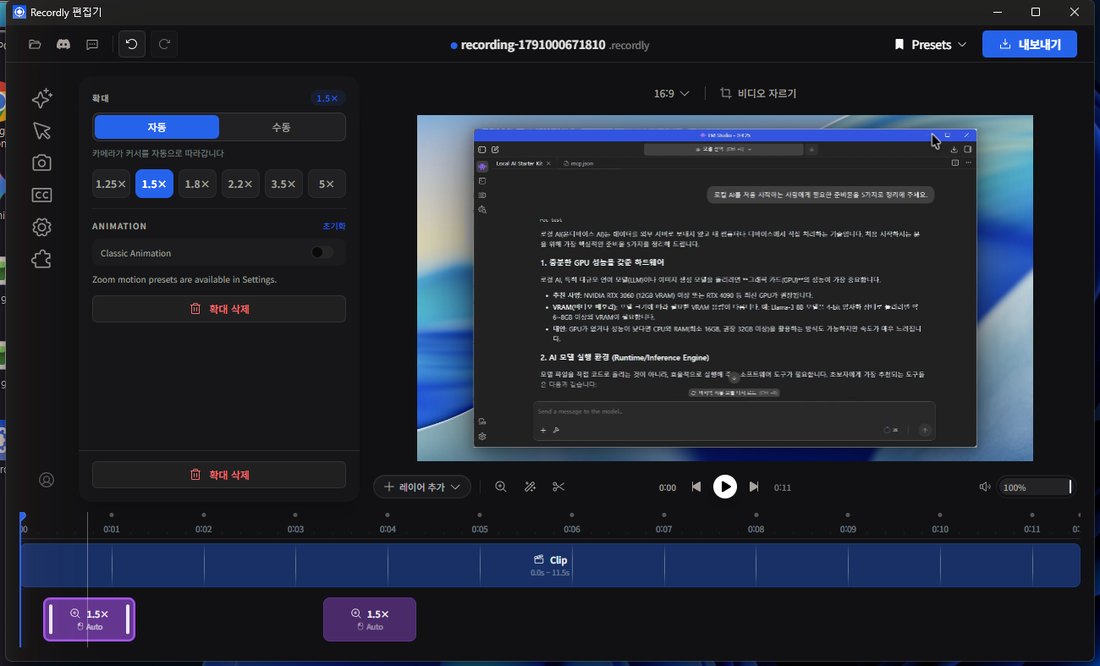This screenshot has height=666, width=1100.
Task: Mute audio with the speaker icon
Action: 984,486
